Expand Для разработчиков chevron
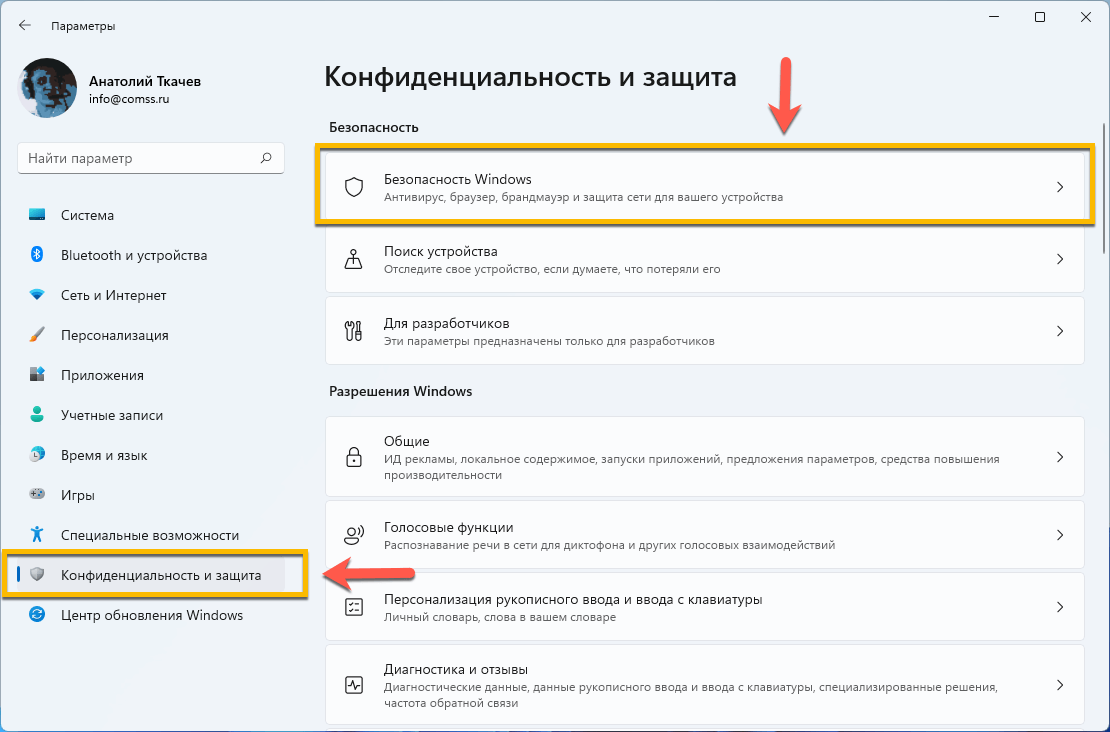Viewport: 1110px width, 732px height. (1060, 331)
